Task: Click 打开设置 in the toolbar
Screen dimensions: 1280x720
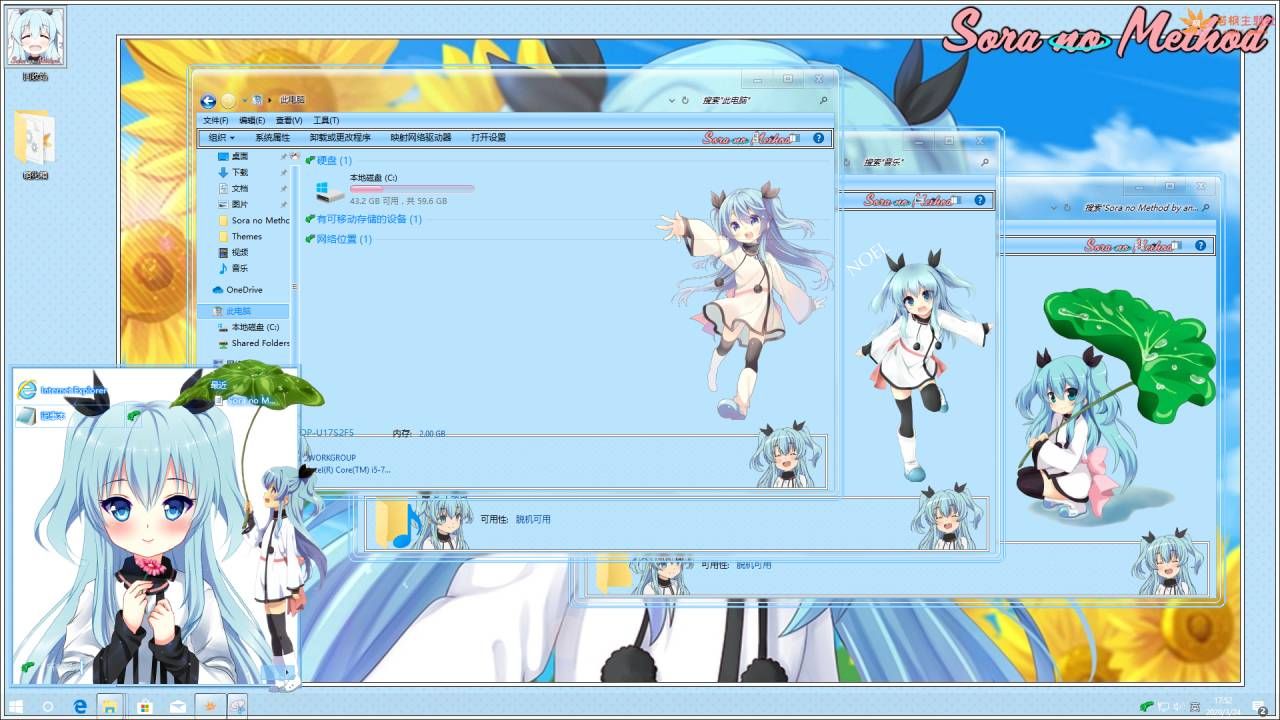Action: [x=489, y=138]
